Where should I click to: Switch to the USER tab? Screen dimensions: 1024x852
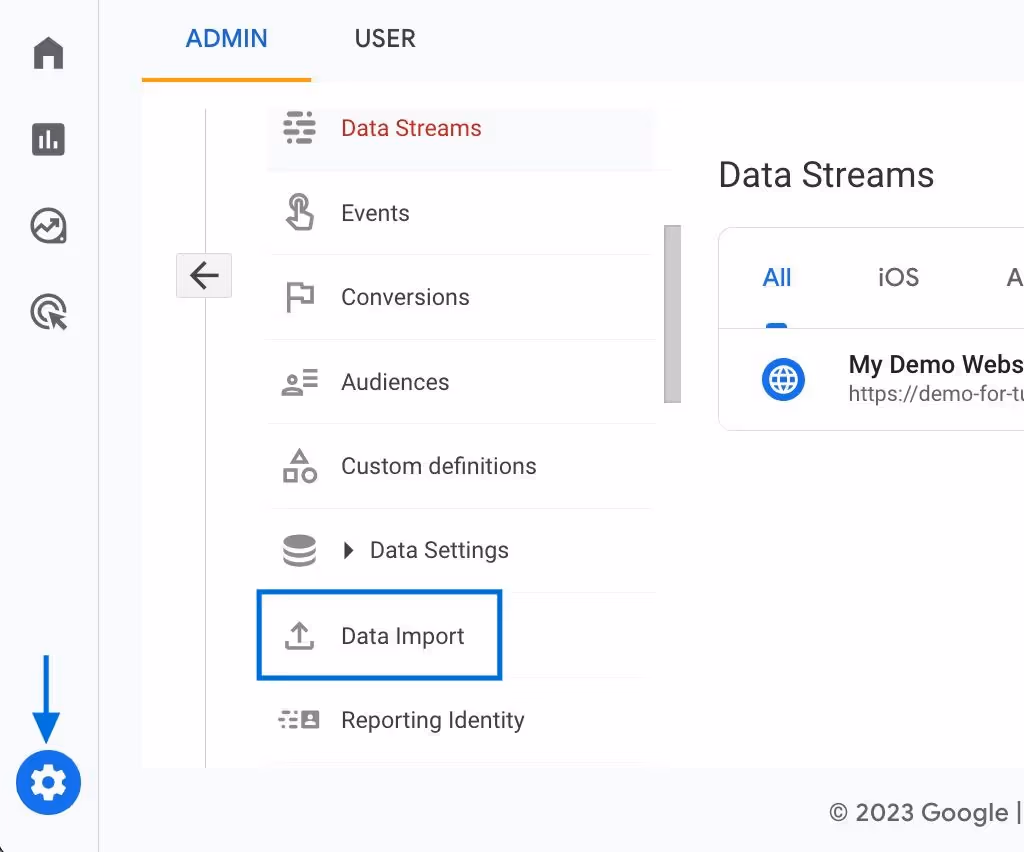(385, 39)
